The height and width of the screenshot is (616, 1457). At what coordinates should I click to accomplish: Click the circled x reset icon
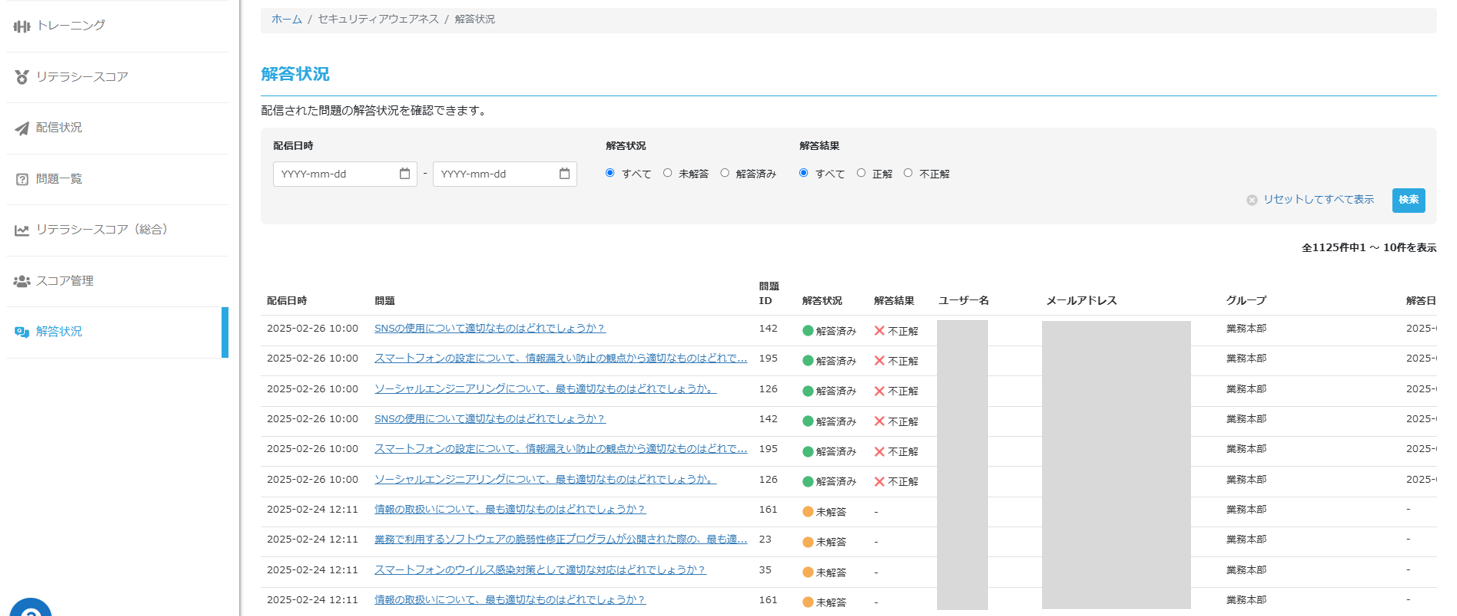tap(1252, 200)
